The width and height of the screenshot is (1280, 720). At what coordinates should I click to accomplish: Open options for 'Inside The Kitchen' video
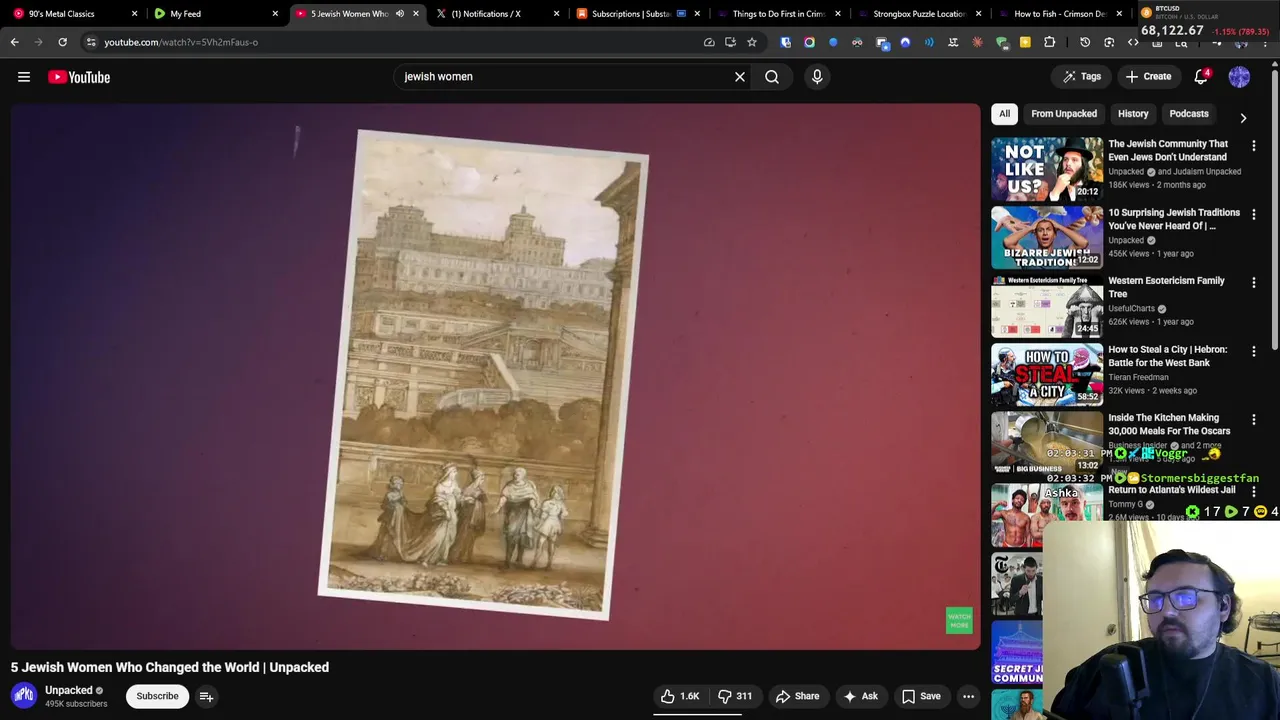(x=1254, y=420)
